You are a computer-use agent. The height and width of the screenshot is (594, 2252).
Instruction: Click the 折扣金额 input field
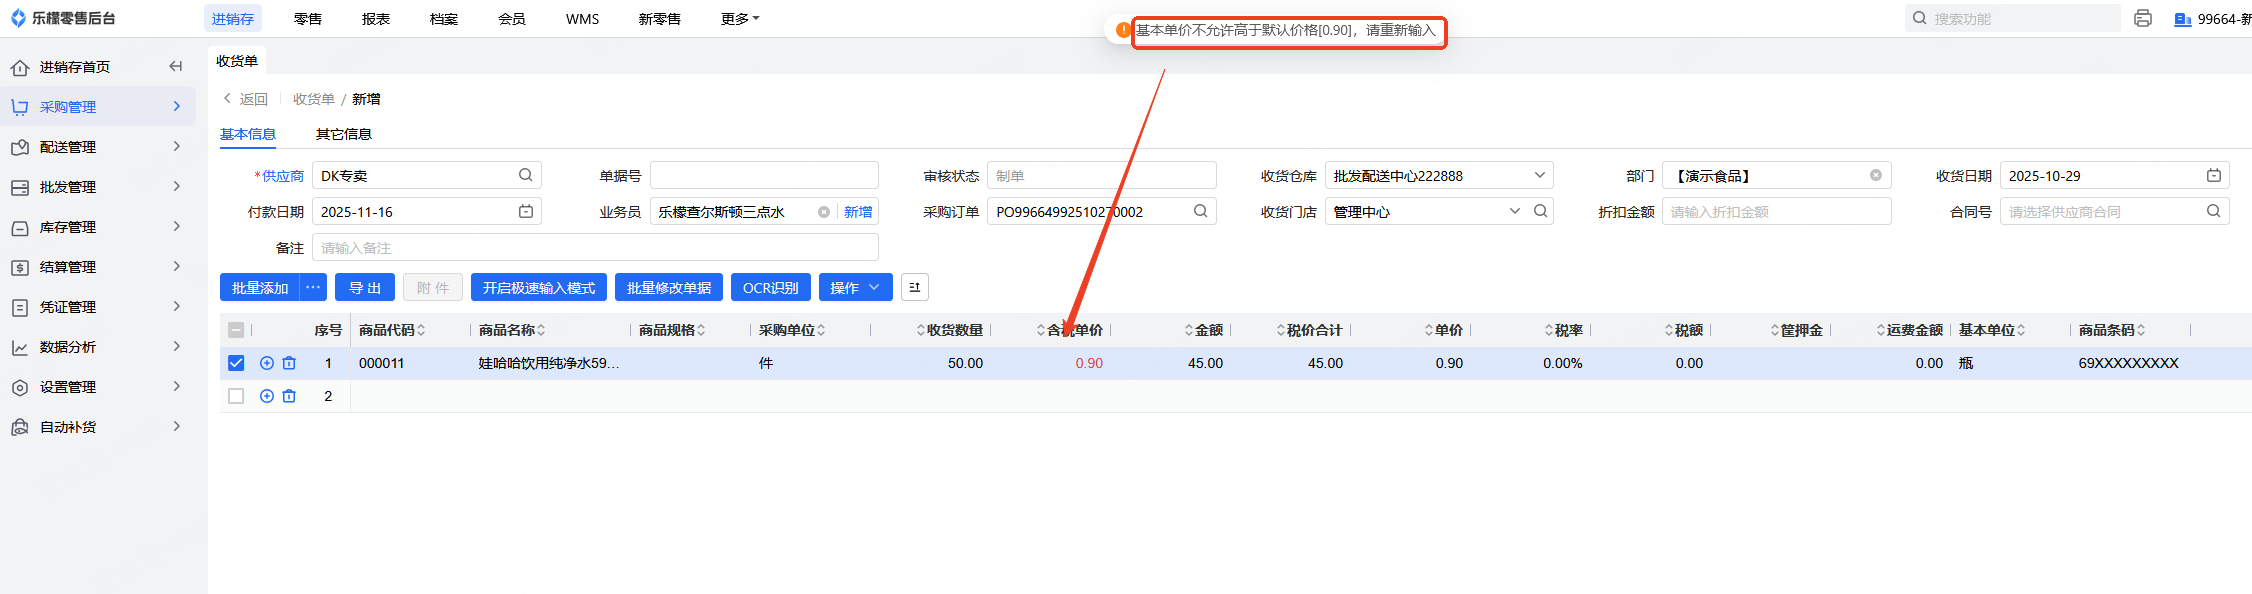tap(1777, 211)
